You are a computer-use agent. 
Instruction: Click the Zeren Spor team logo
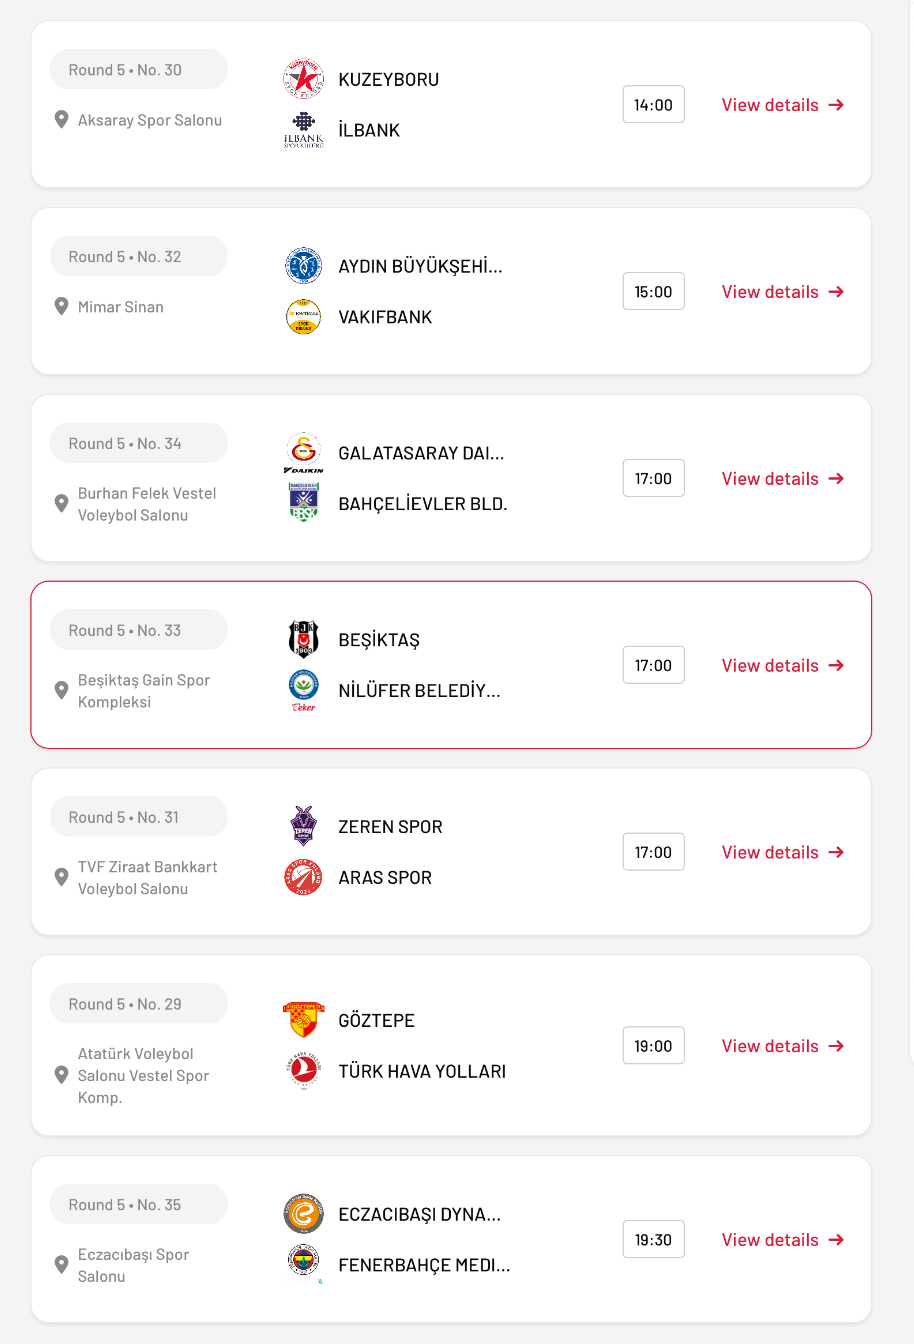pos(303,826)
